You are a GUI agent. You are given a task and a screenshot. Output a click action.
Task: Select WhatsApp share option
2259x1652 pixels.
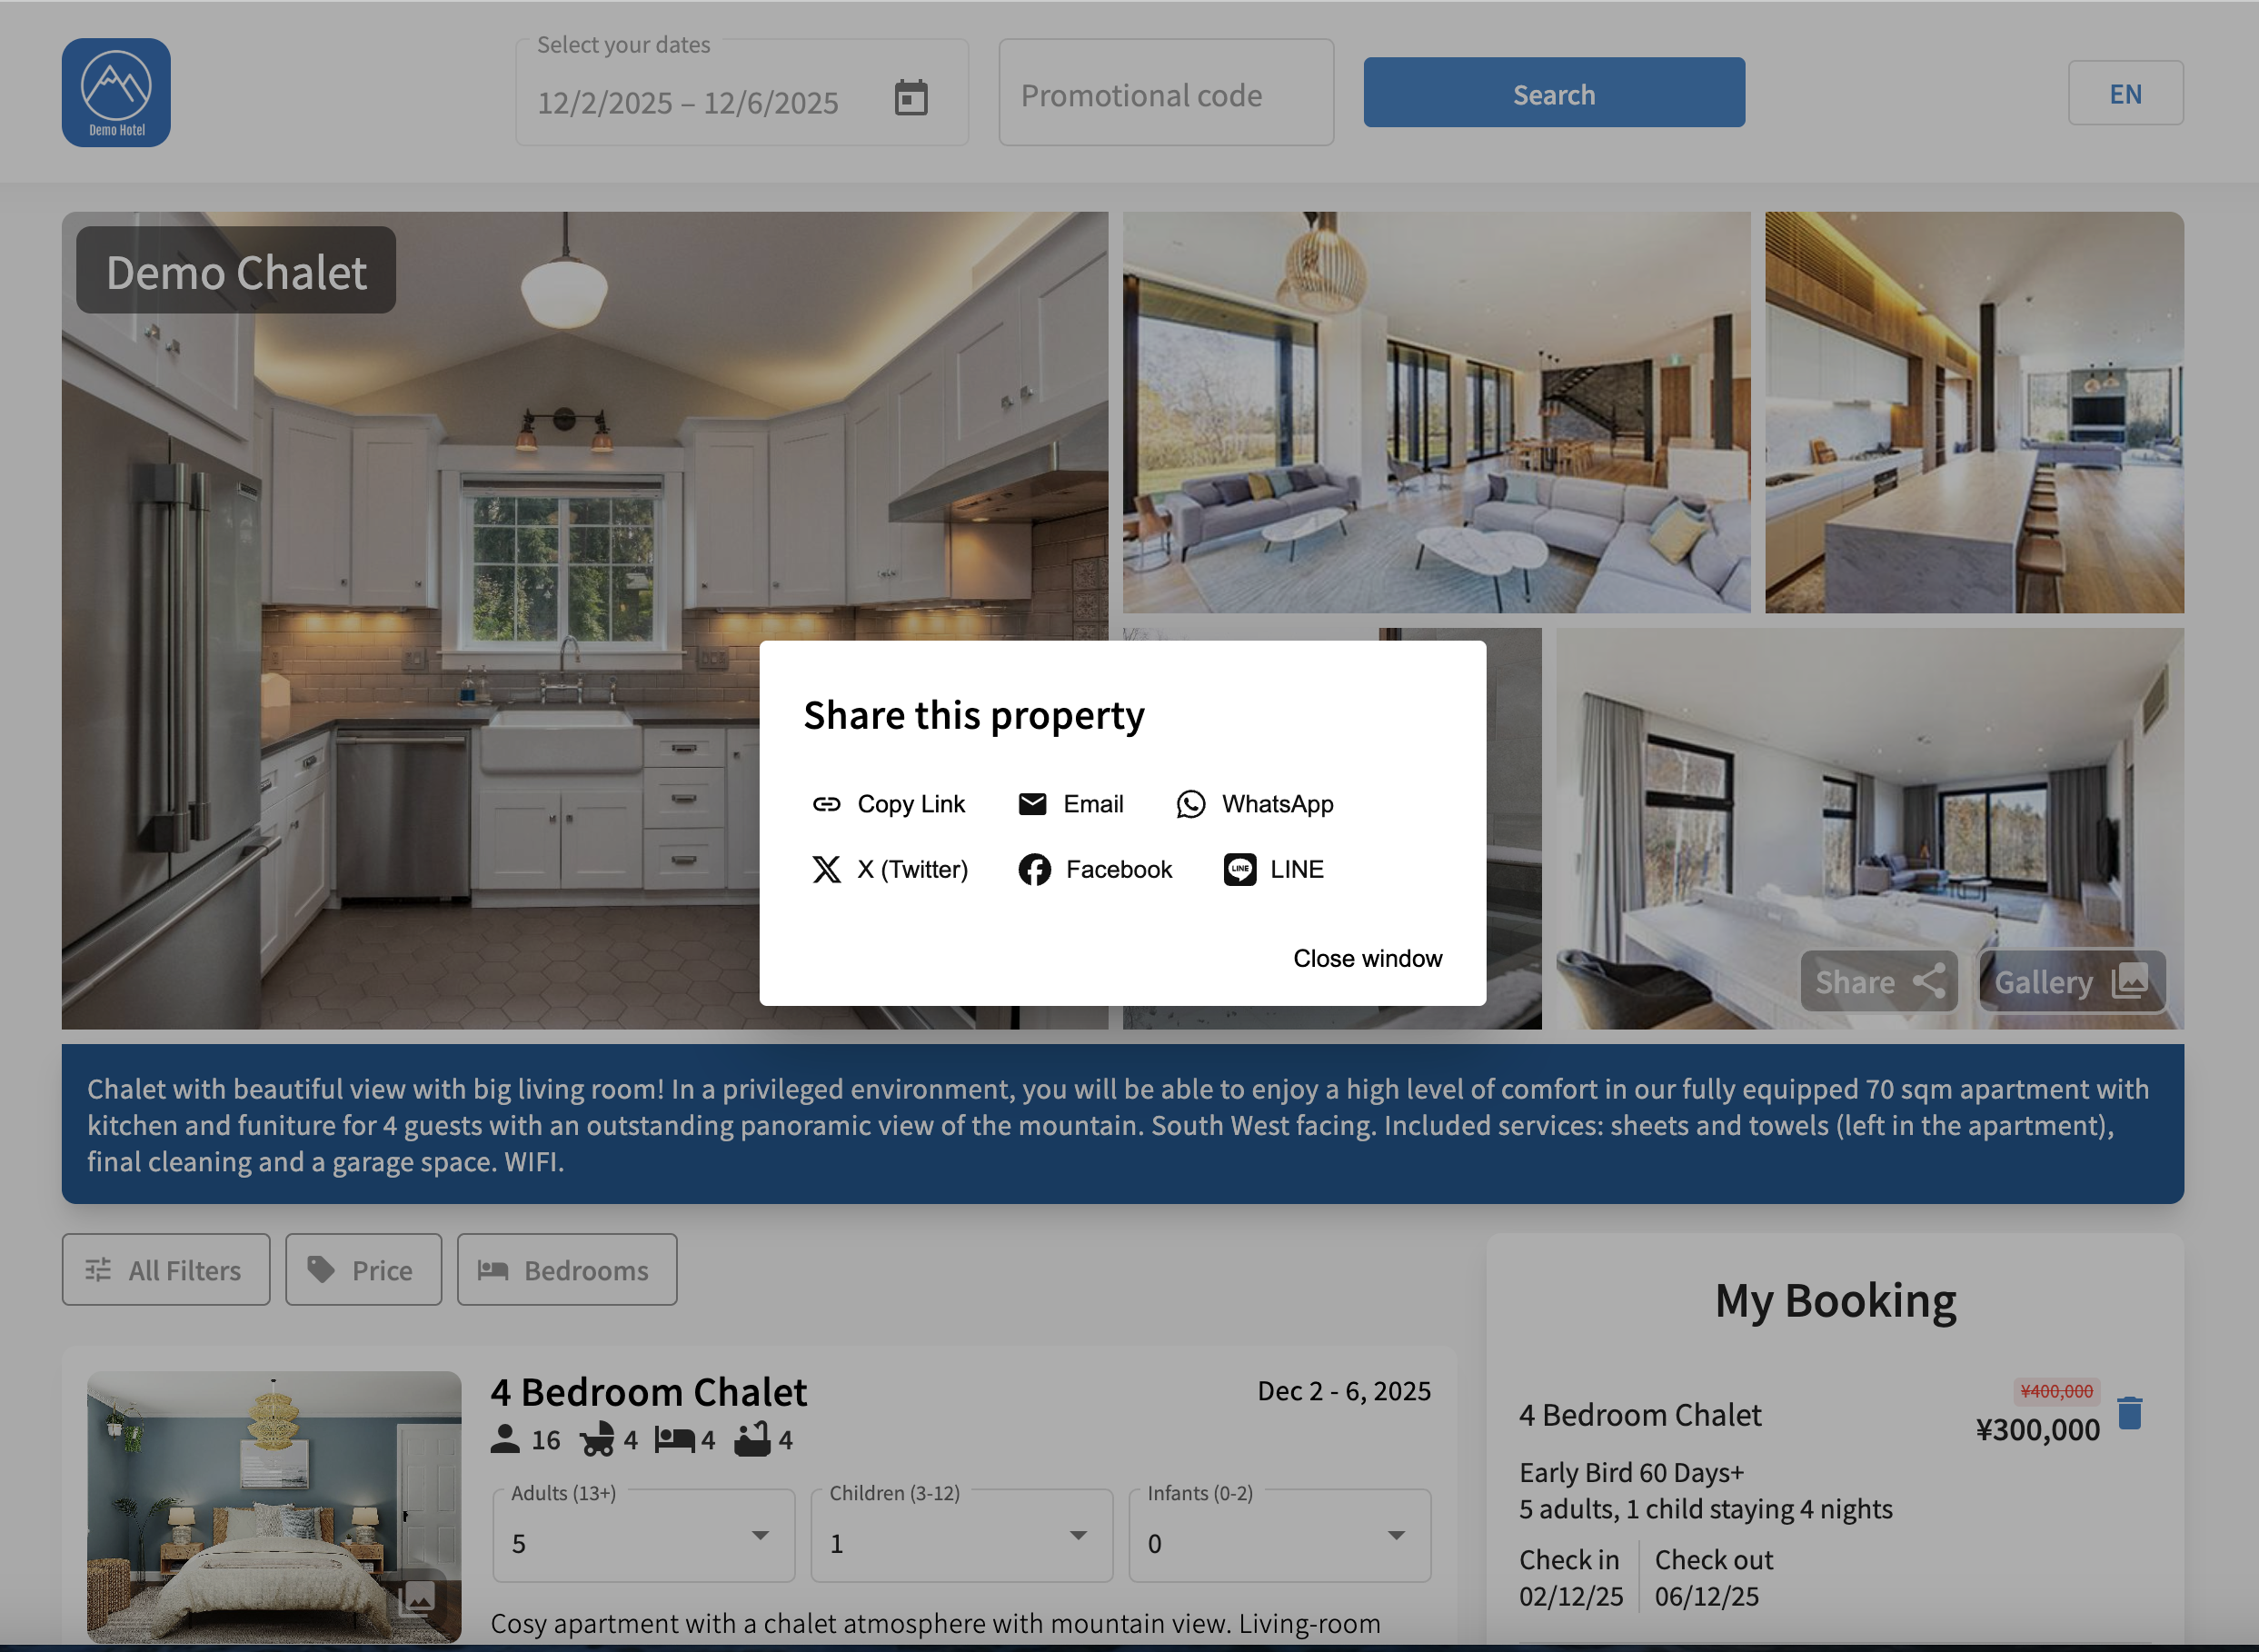tap(1254, 804)
